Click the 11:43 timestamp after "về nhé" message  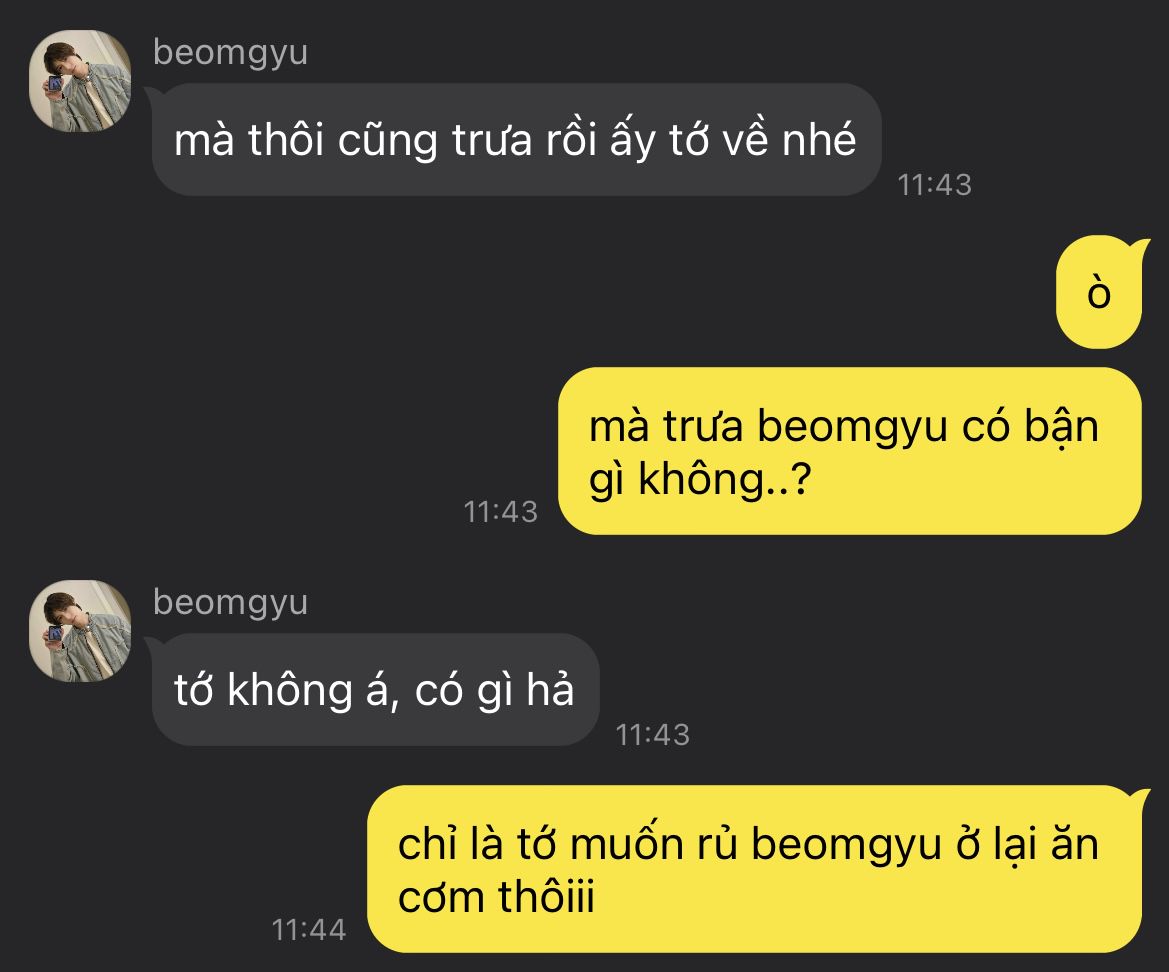[935, 185]
